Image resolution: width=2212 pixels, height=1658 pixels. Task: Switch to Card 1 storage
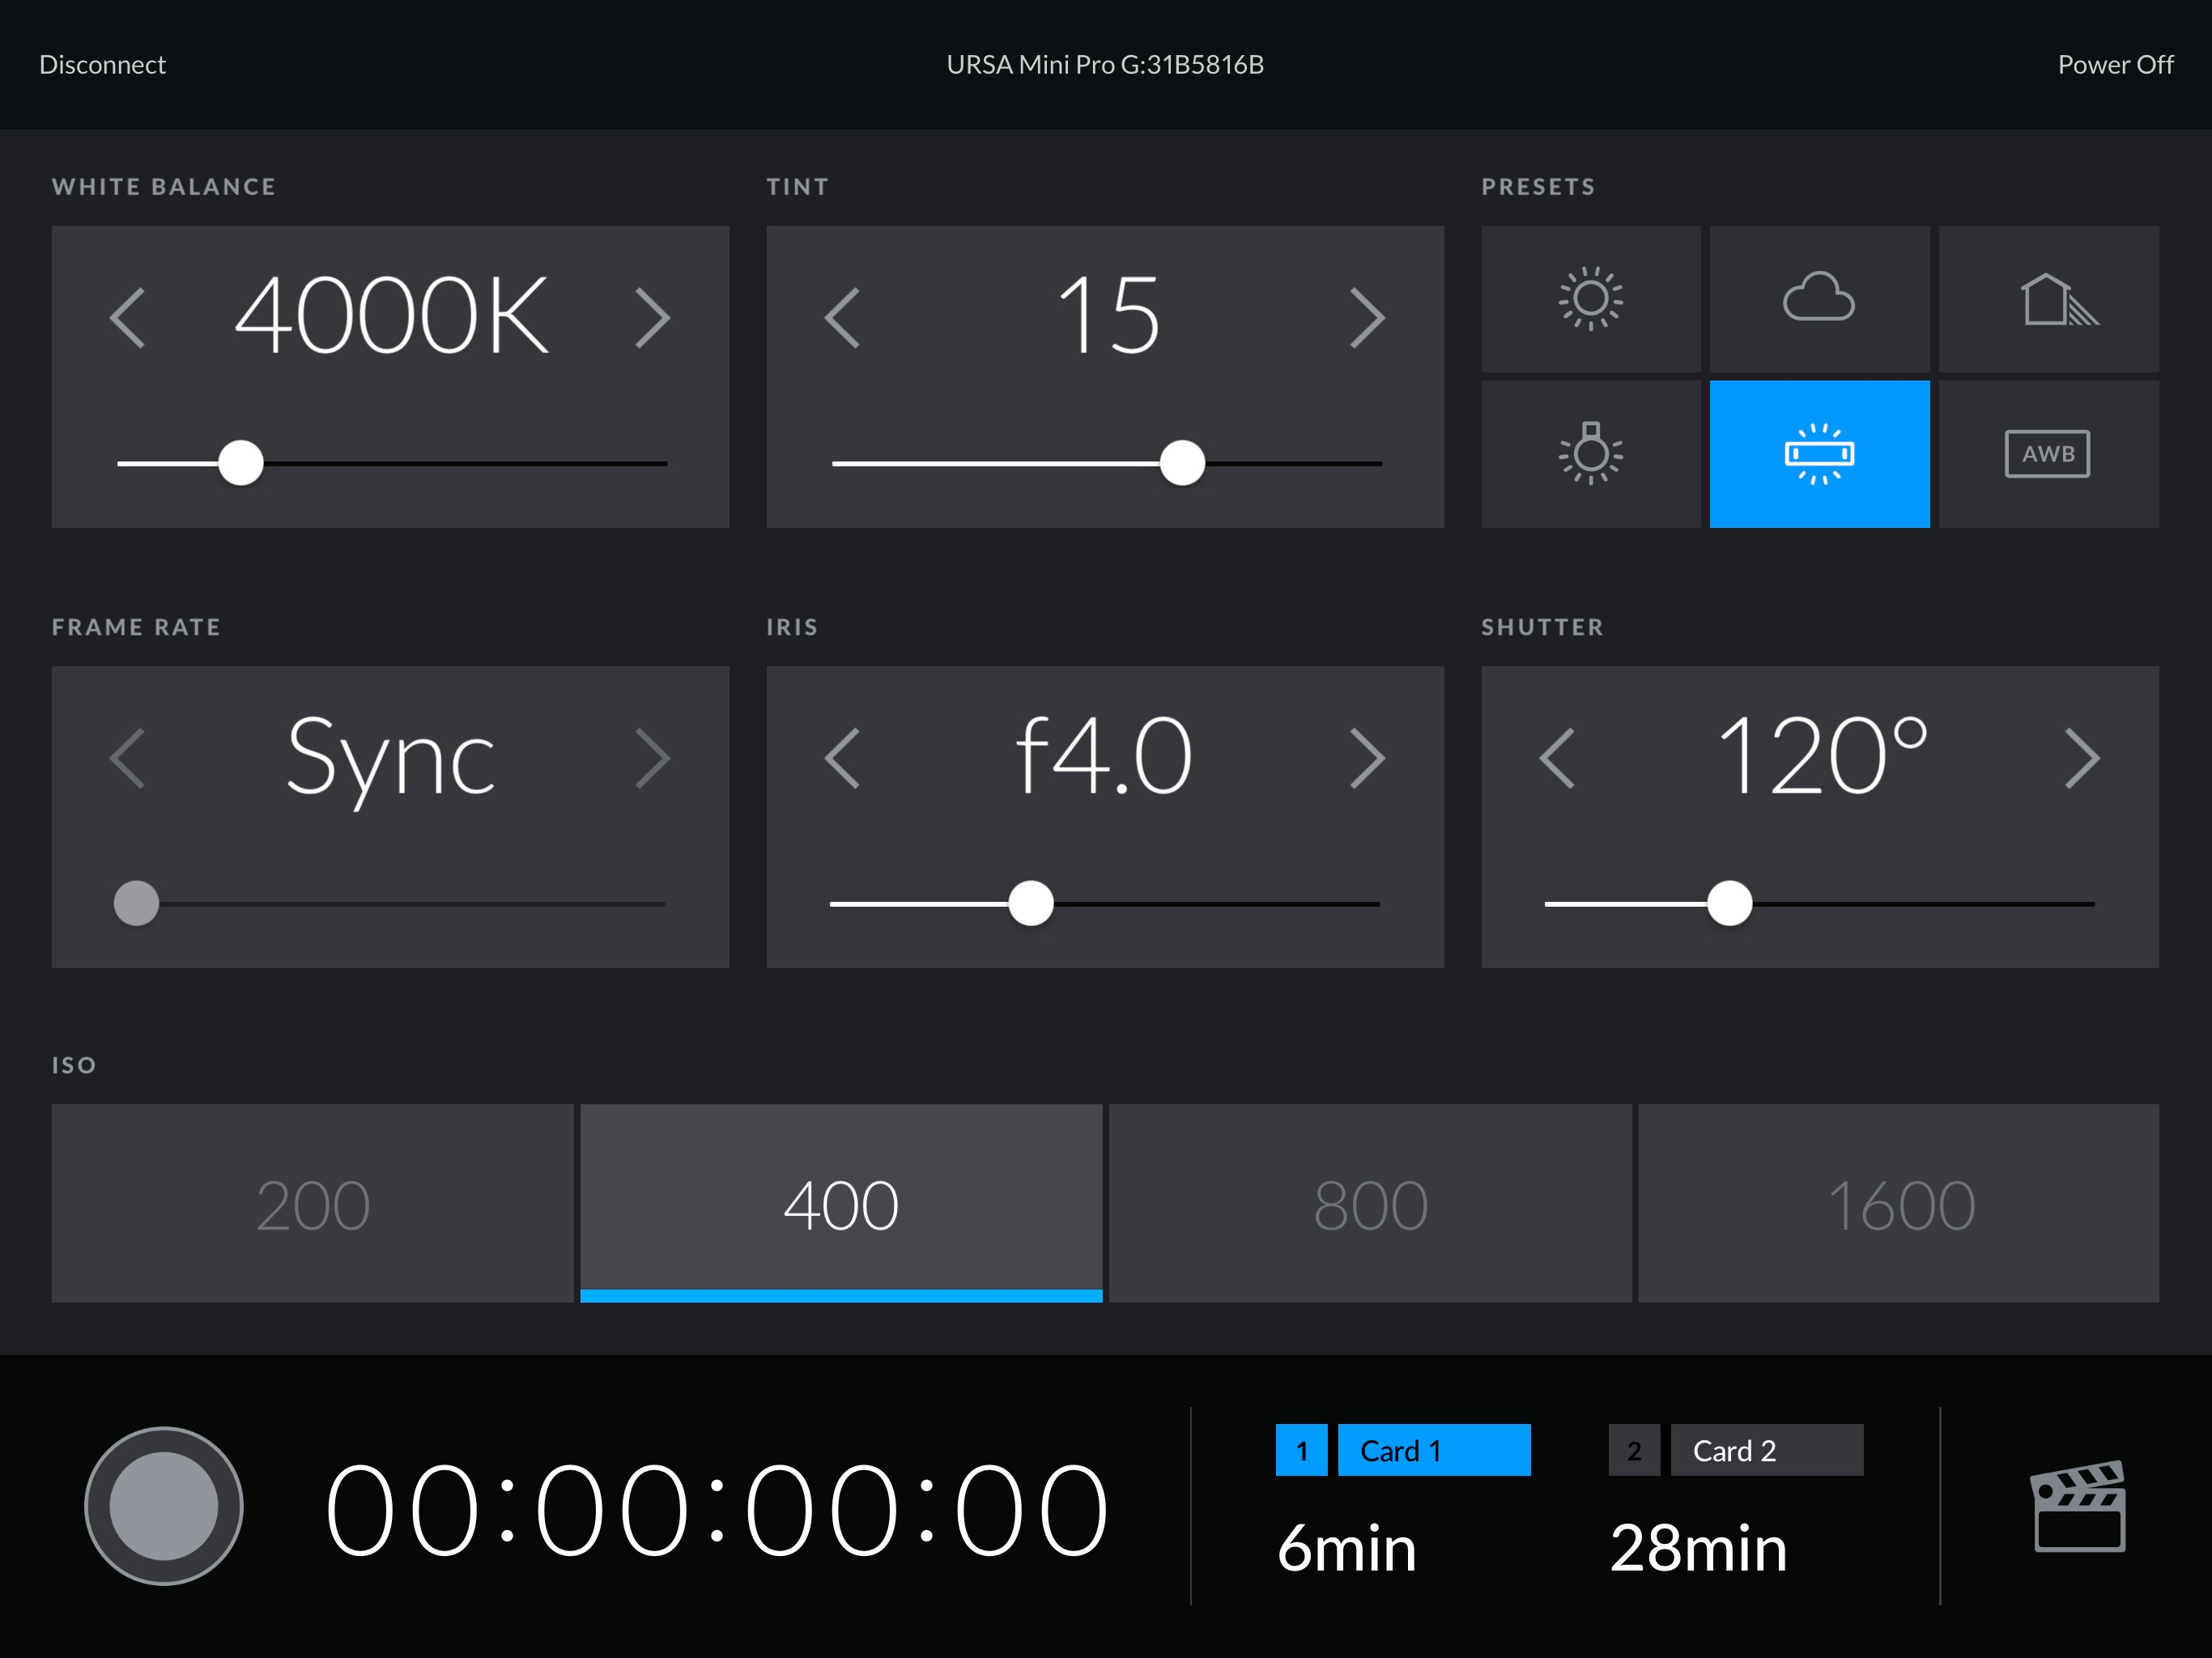point(1403,1450)
